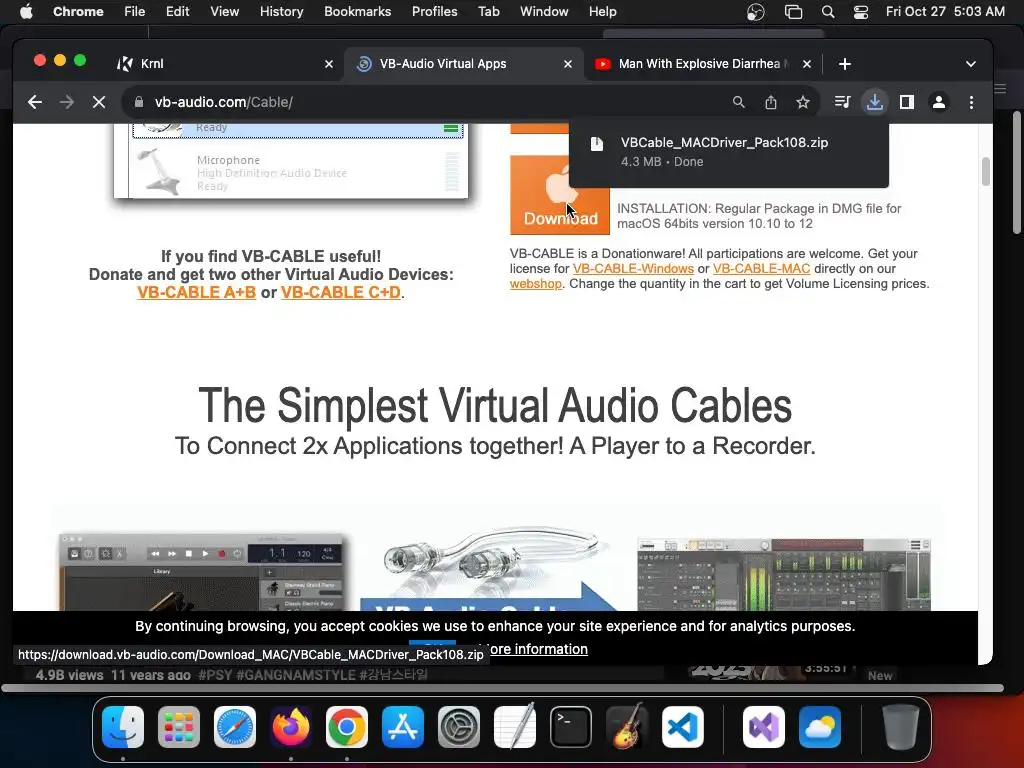Close the Krnl tab
The image size is (1024, 768).
pyautogui.click(x=328, y=64)
